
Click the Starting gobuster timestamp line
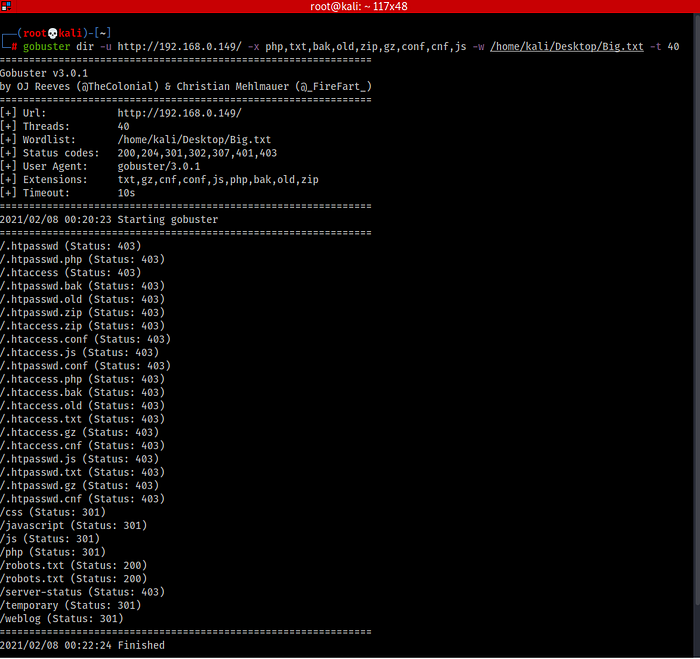tap(109, 219)
